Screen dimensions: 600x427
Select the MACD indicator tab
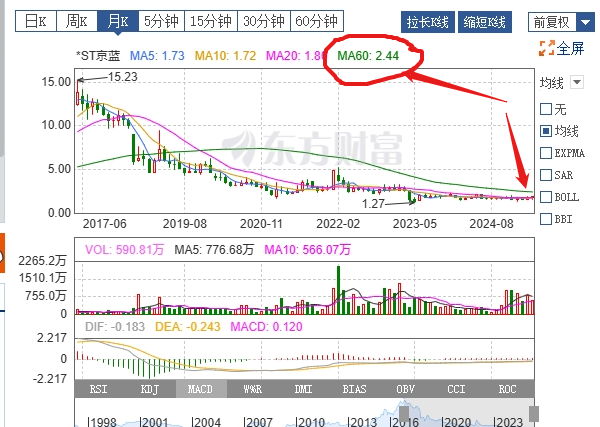coord(201,389)
